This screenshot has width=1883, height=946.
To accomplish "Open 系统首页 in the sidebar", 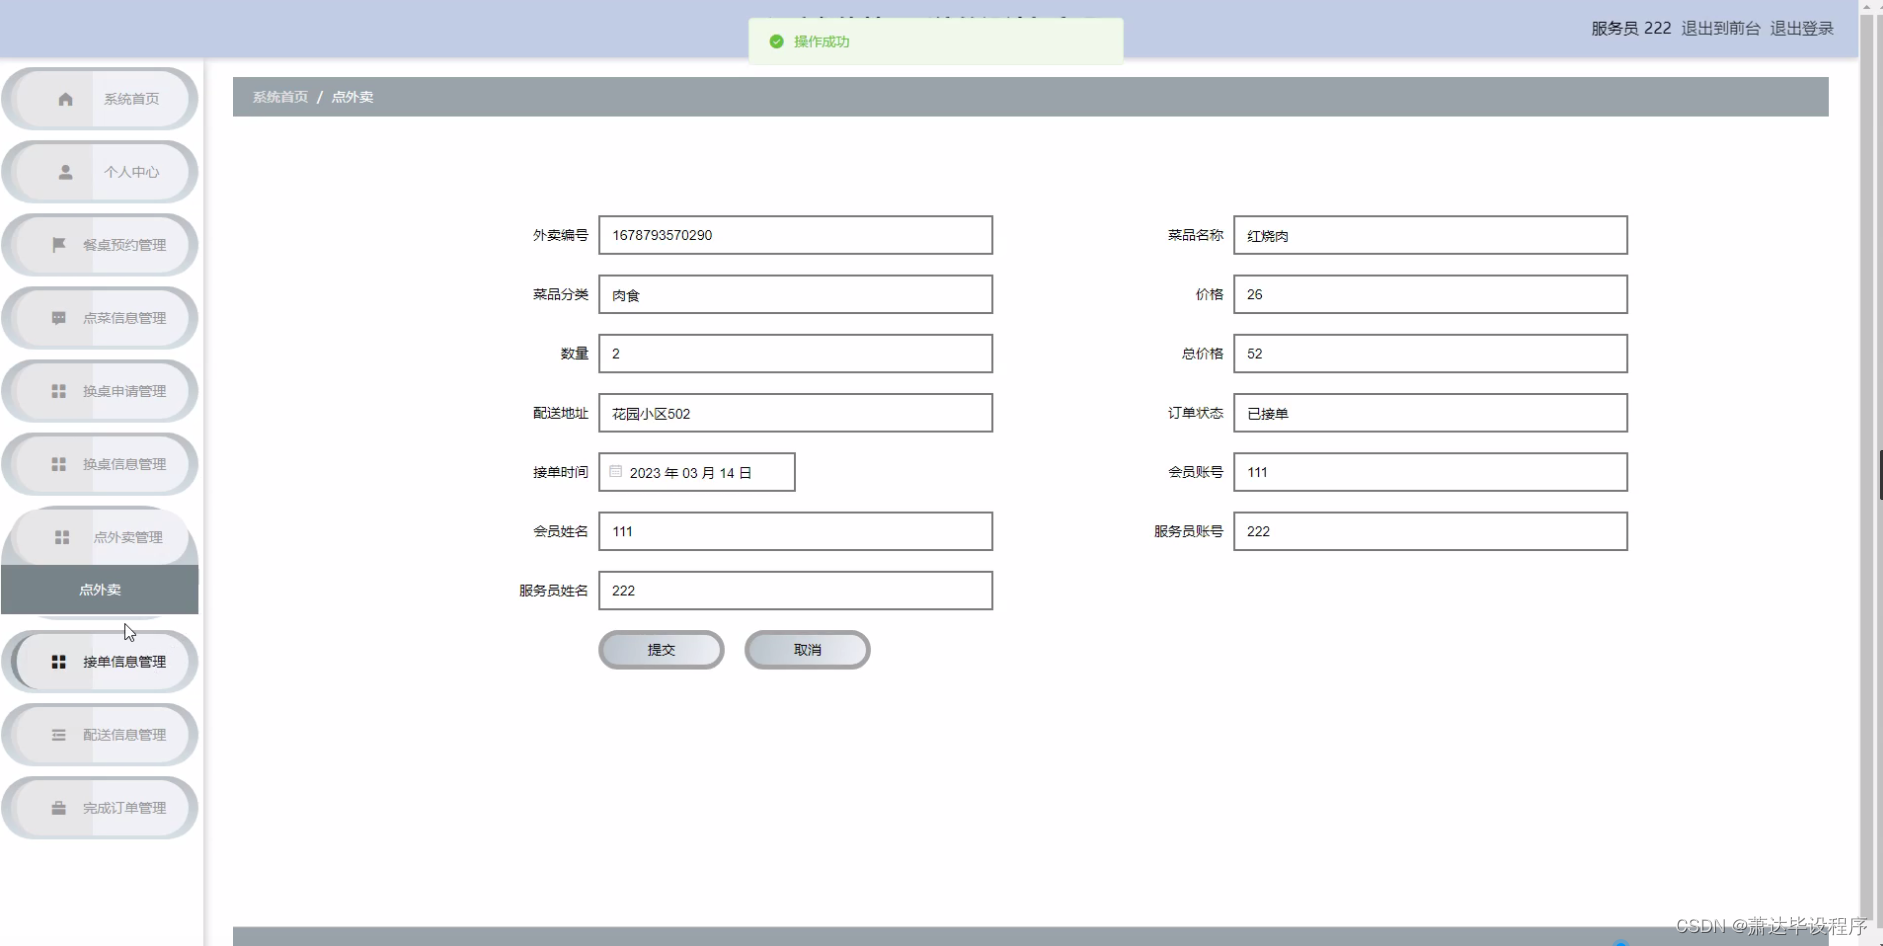I will [100, 99].
